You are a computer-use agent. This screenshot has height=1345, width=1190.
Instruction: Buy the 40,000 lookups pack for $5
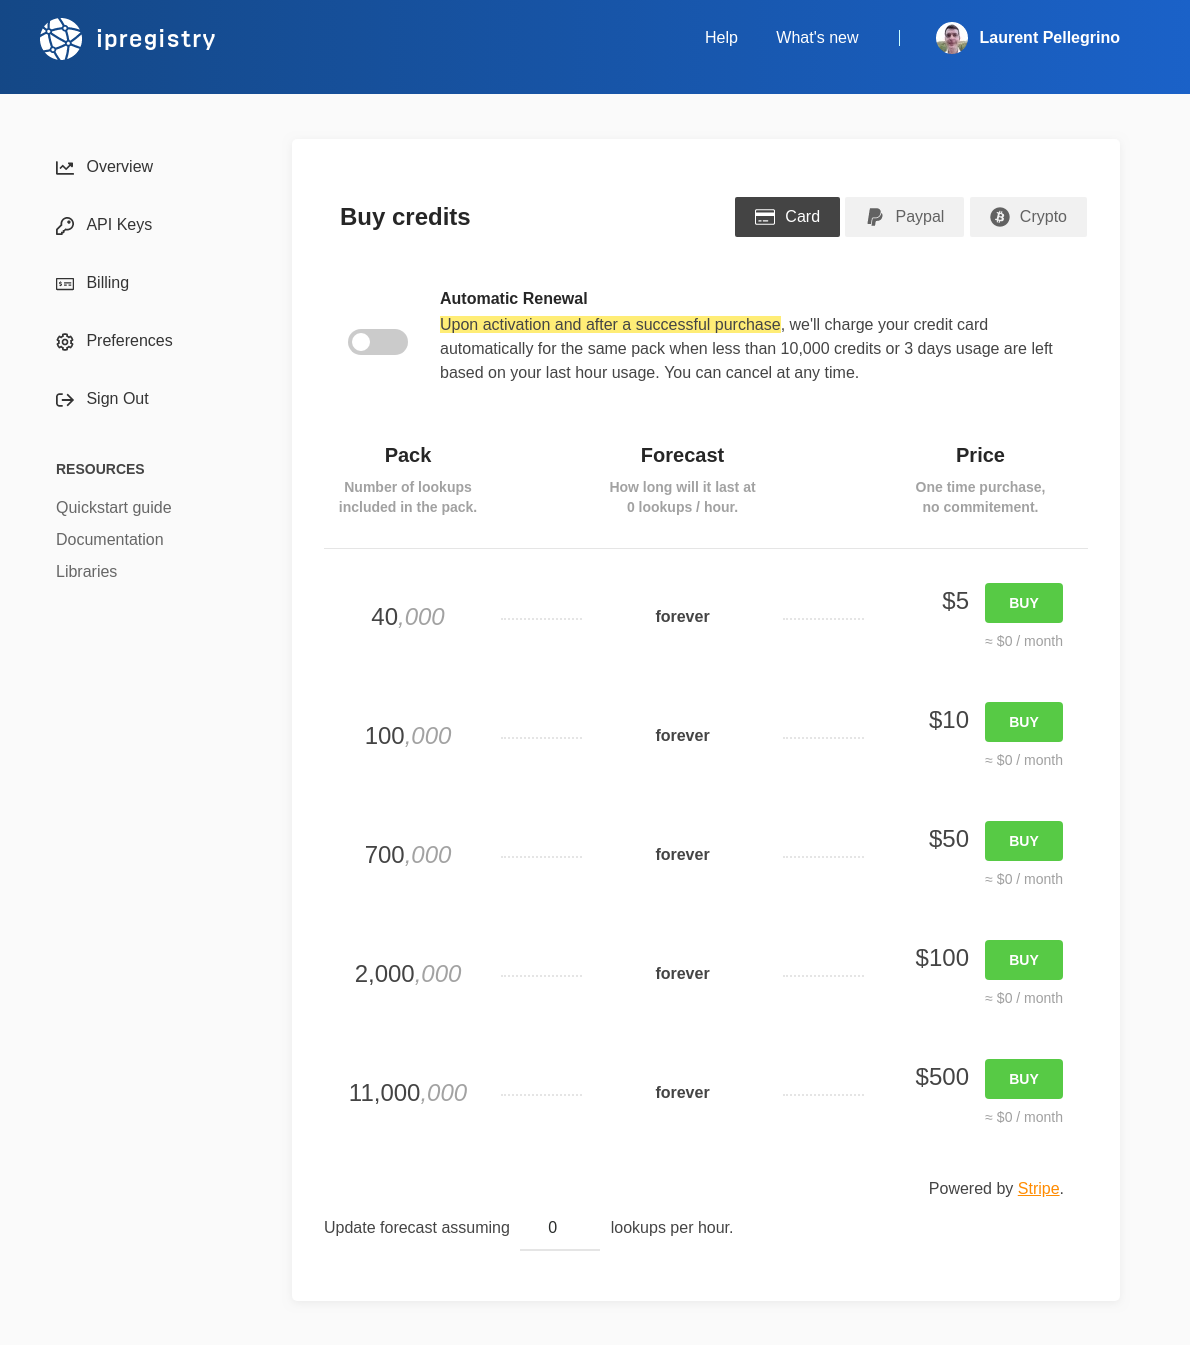point(1023,603)
